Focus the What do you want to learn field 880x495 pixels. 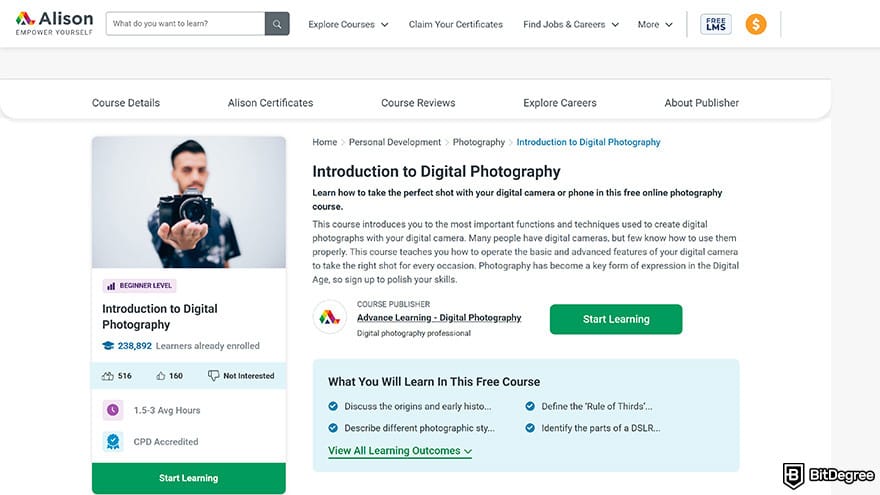tap(185, 24)
